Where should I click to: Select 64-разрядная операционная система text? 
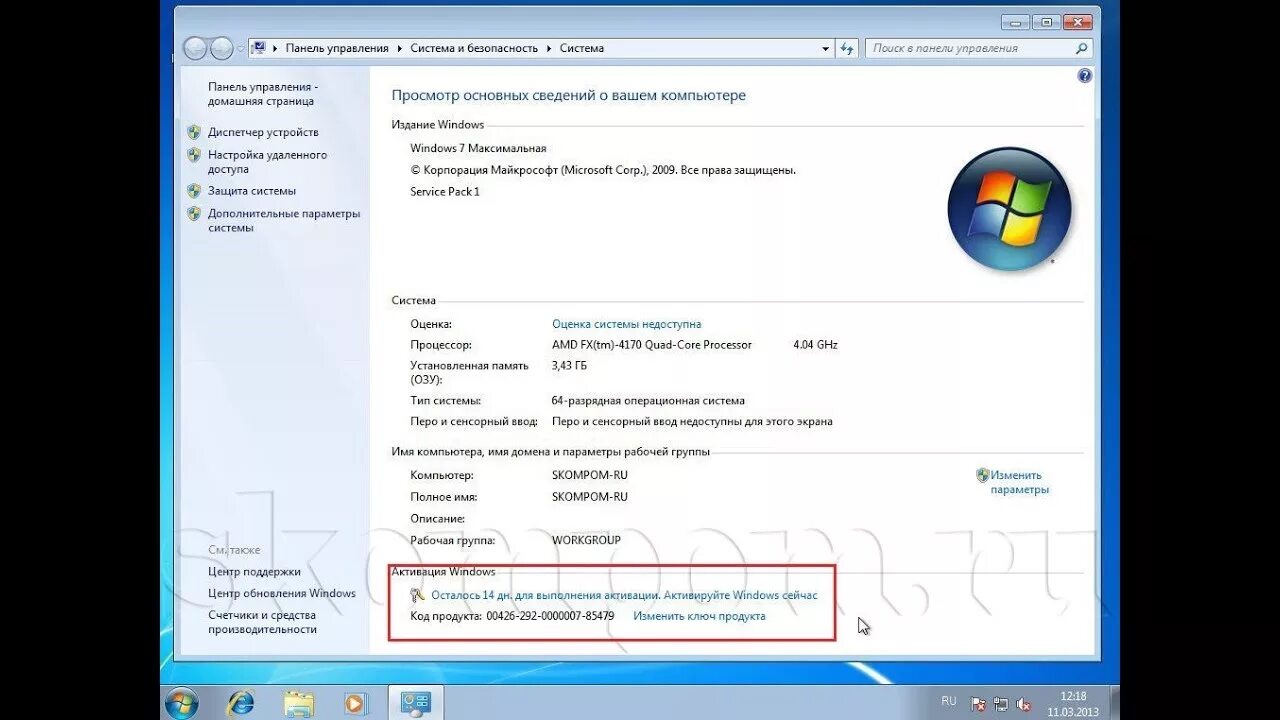click(648, 401)
